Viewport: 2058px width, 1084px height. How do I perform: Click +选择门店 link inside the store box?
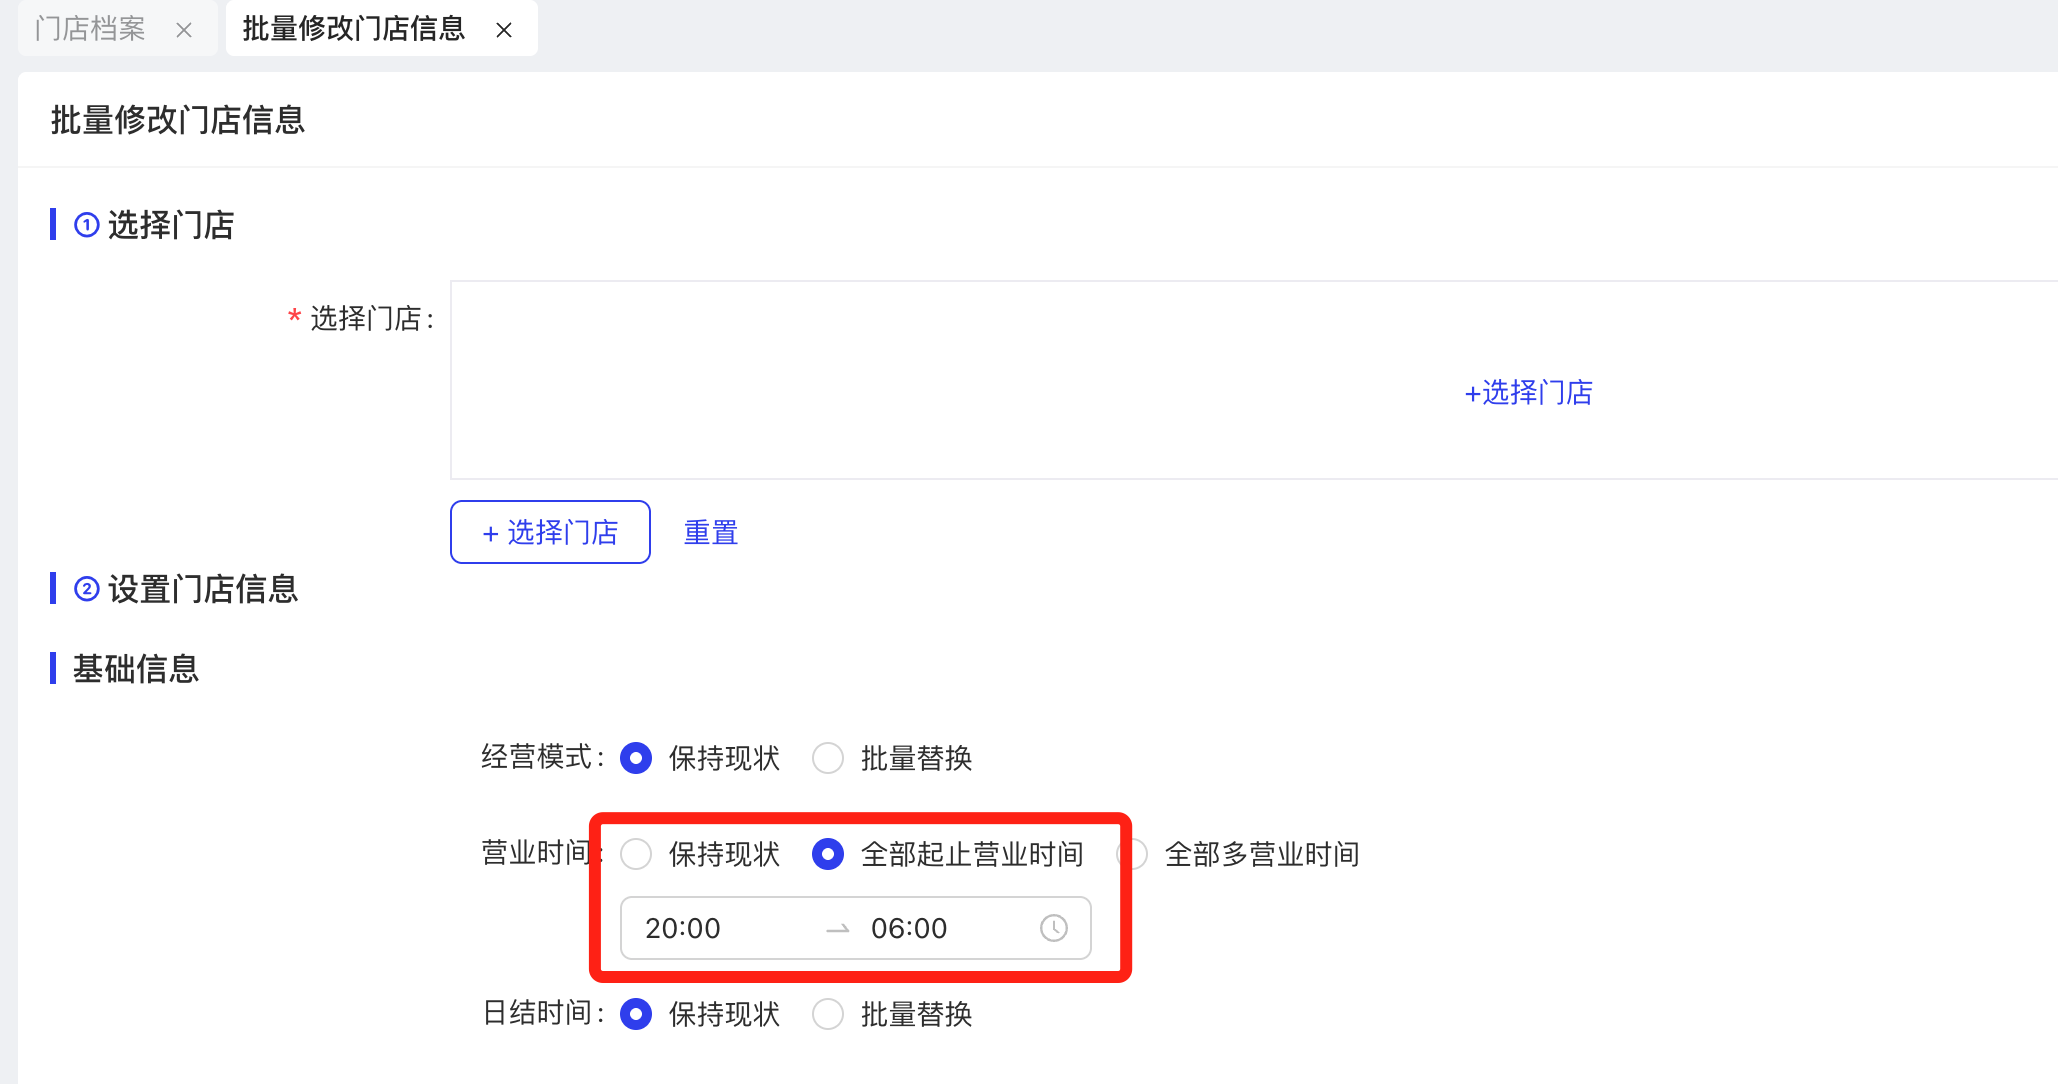click(1528, 392)
